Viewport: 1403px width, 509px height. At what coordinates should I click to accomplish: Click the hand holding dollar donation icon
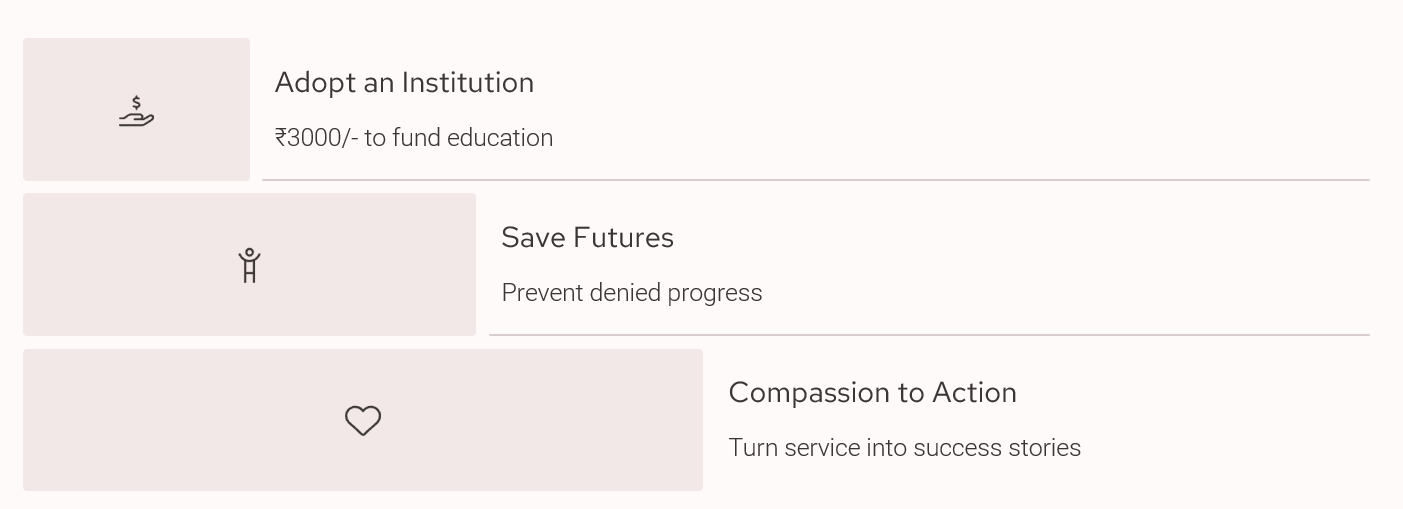click(136, 111)
